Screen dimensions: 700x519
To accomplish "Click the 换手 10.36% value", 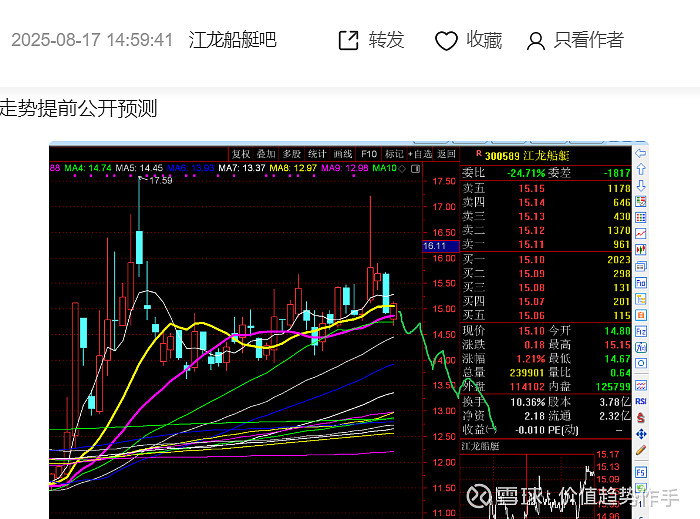I will tap(528, 402).
